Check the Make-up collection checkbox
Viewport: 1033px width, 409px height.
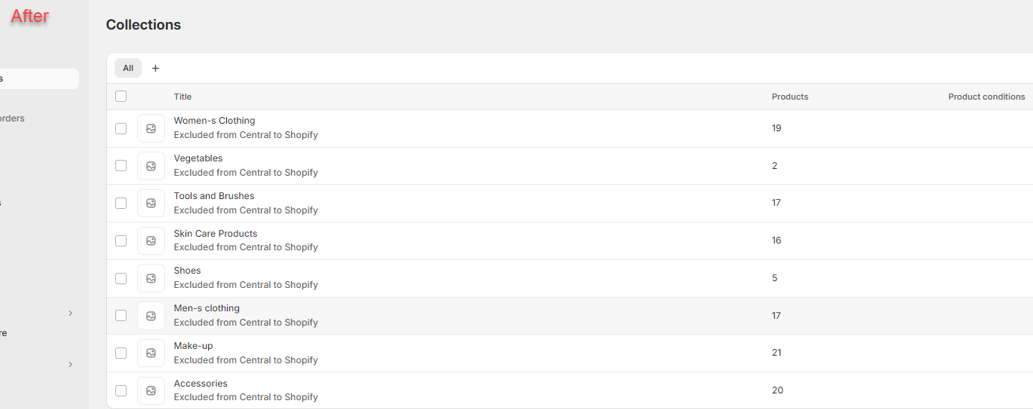click(x=121, y=353)
